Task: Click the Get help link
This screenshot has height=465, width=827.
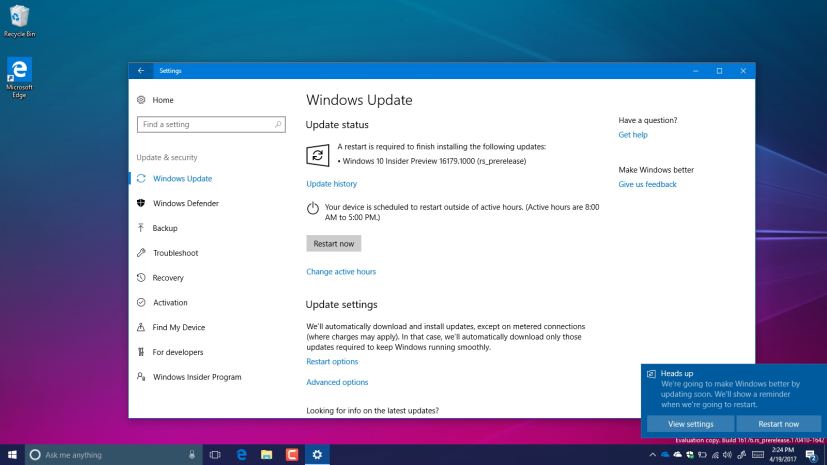Action: [x=633, y=134]
